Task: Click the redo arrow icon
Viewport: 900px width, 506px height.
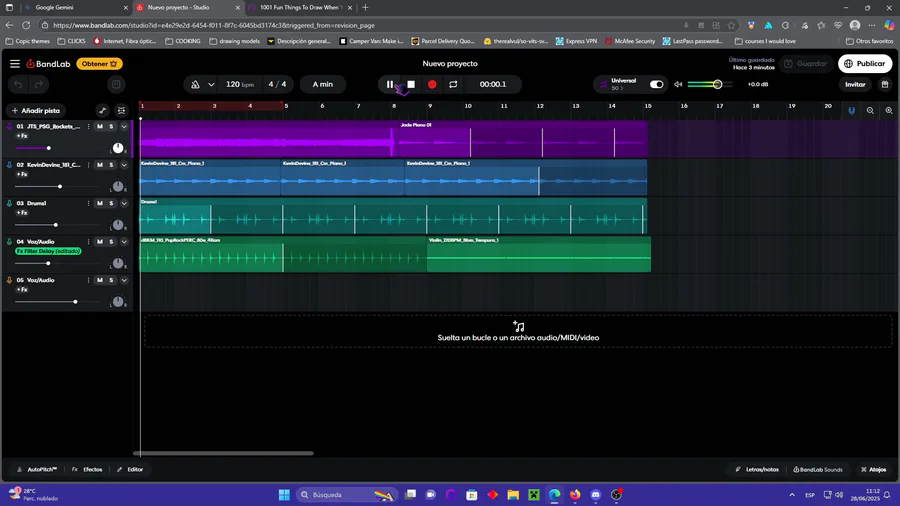Action: point(39,84)
